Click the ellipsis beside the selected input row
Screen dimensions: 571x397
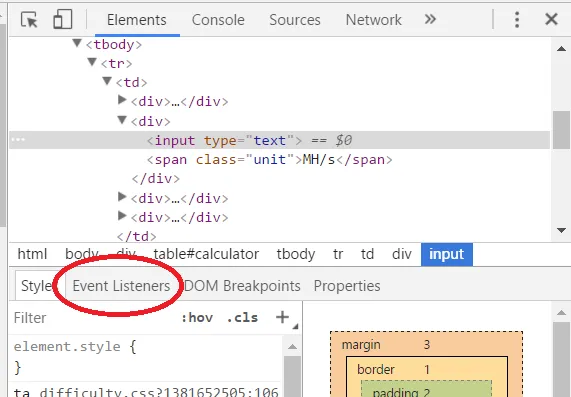point(18,139)
